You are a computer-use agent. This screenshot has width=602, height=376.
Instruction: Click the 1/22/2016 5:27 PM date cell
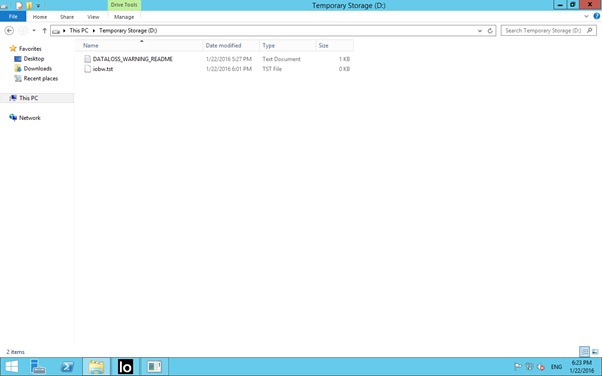point(229,59)
